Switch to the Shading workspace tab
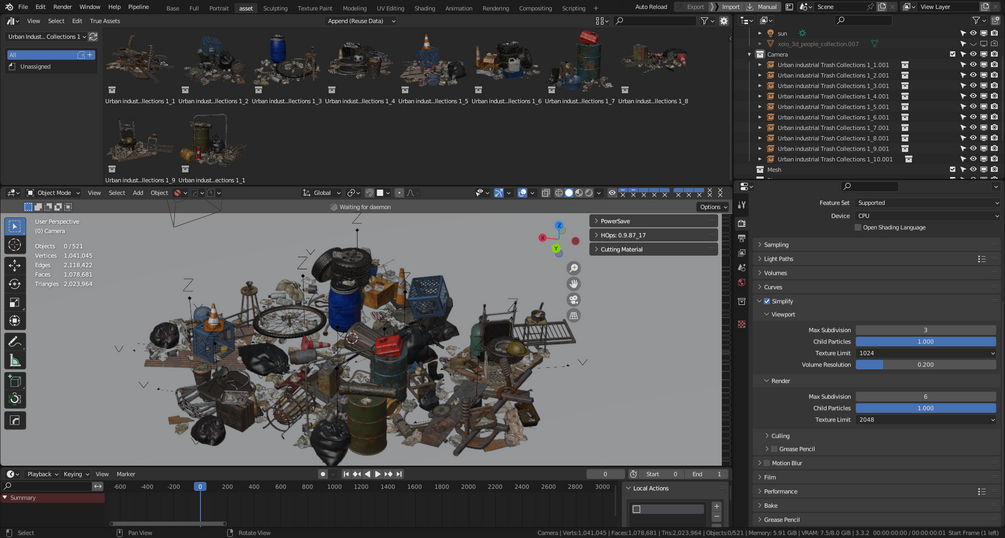Image resolution: width=1005 pixels, height=538 pixels. (x=424, y=8)
